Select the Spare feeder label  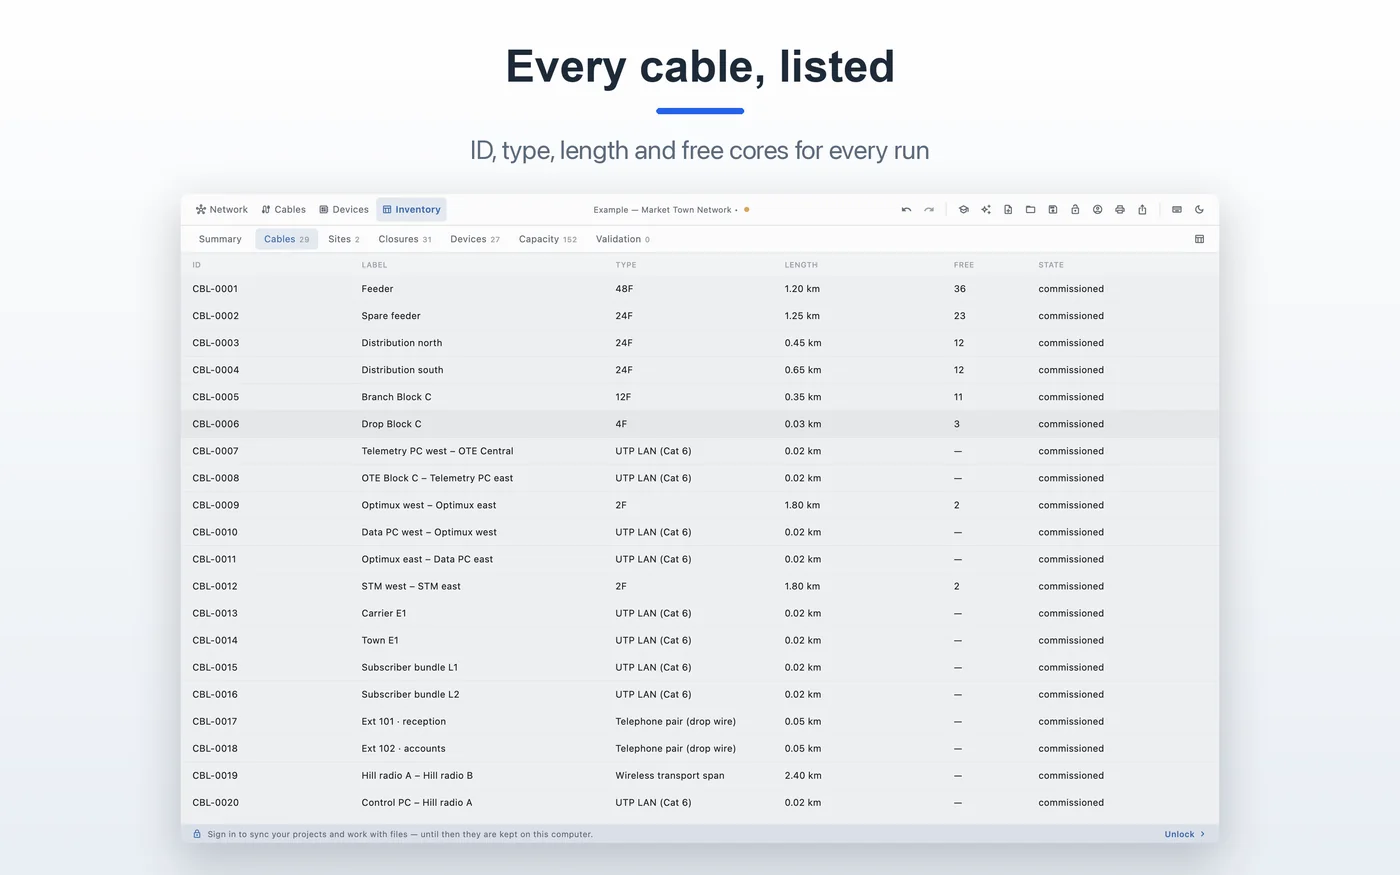(x=391, y=316)
